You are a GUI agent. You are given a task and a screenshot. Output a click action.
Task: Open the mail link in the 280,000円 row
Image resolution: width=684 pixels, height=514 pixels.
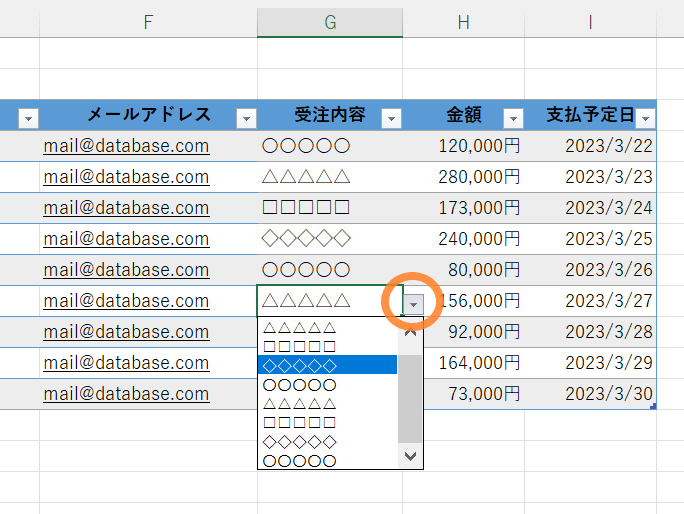[x=126, y=177]
